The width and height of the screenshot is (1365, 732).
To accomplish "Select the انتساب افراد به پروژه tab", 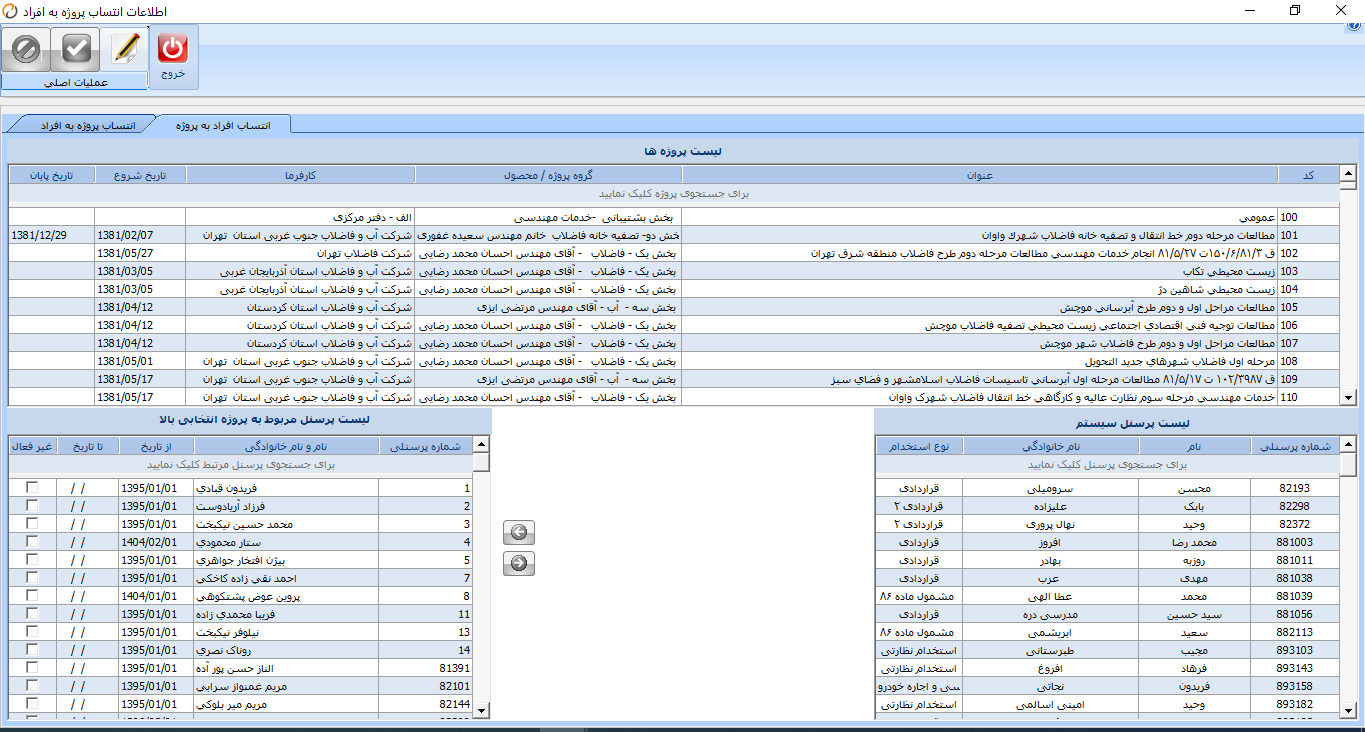I will (x=224, y=125).
